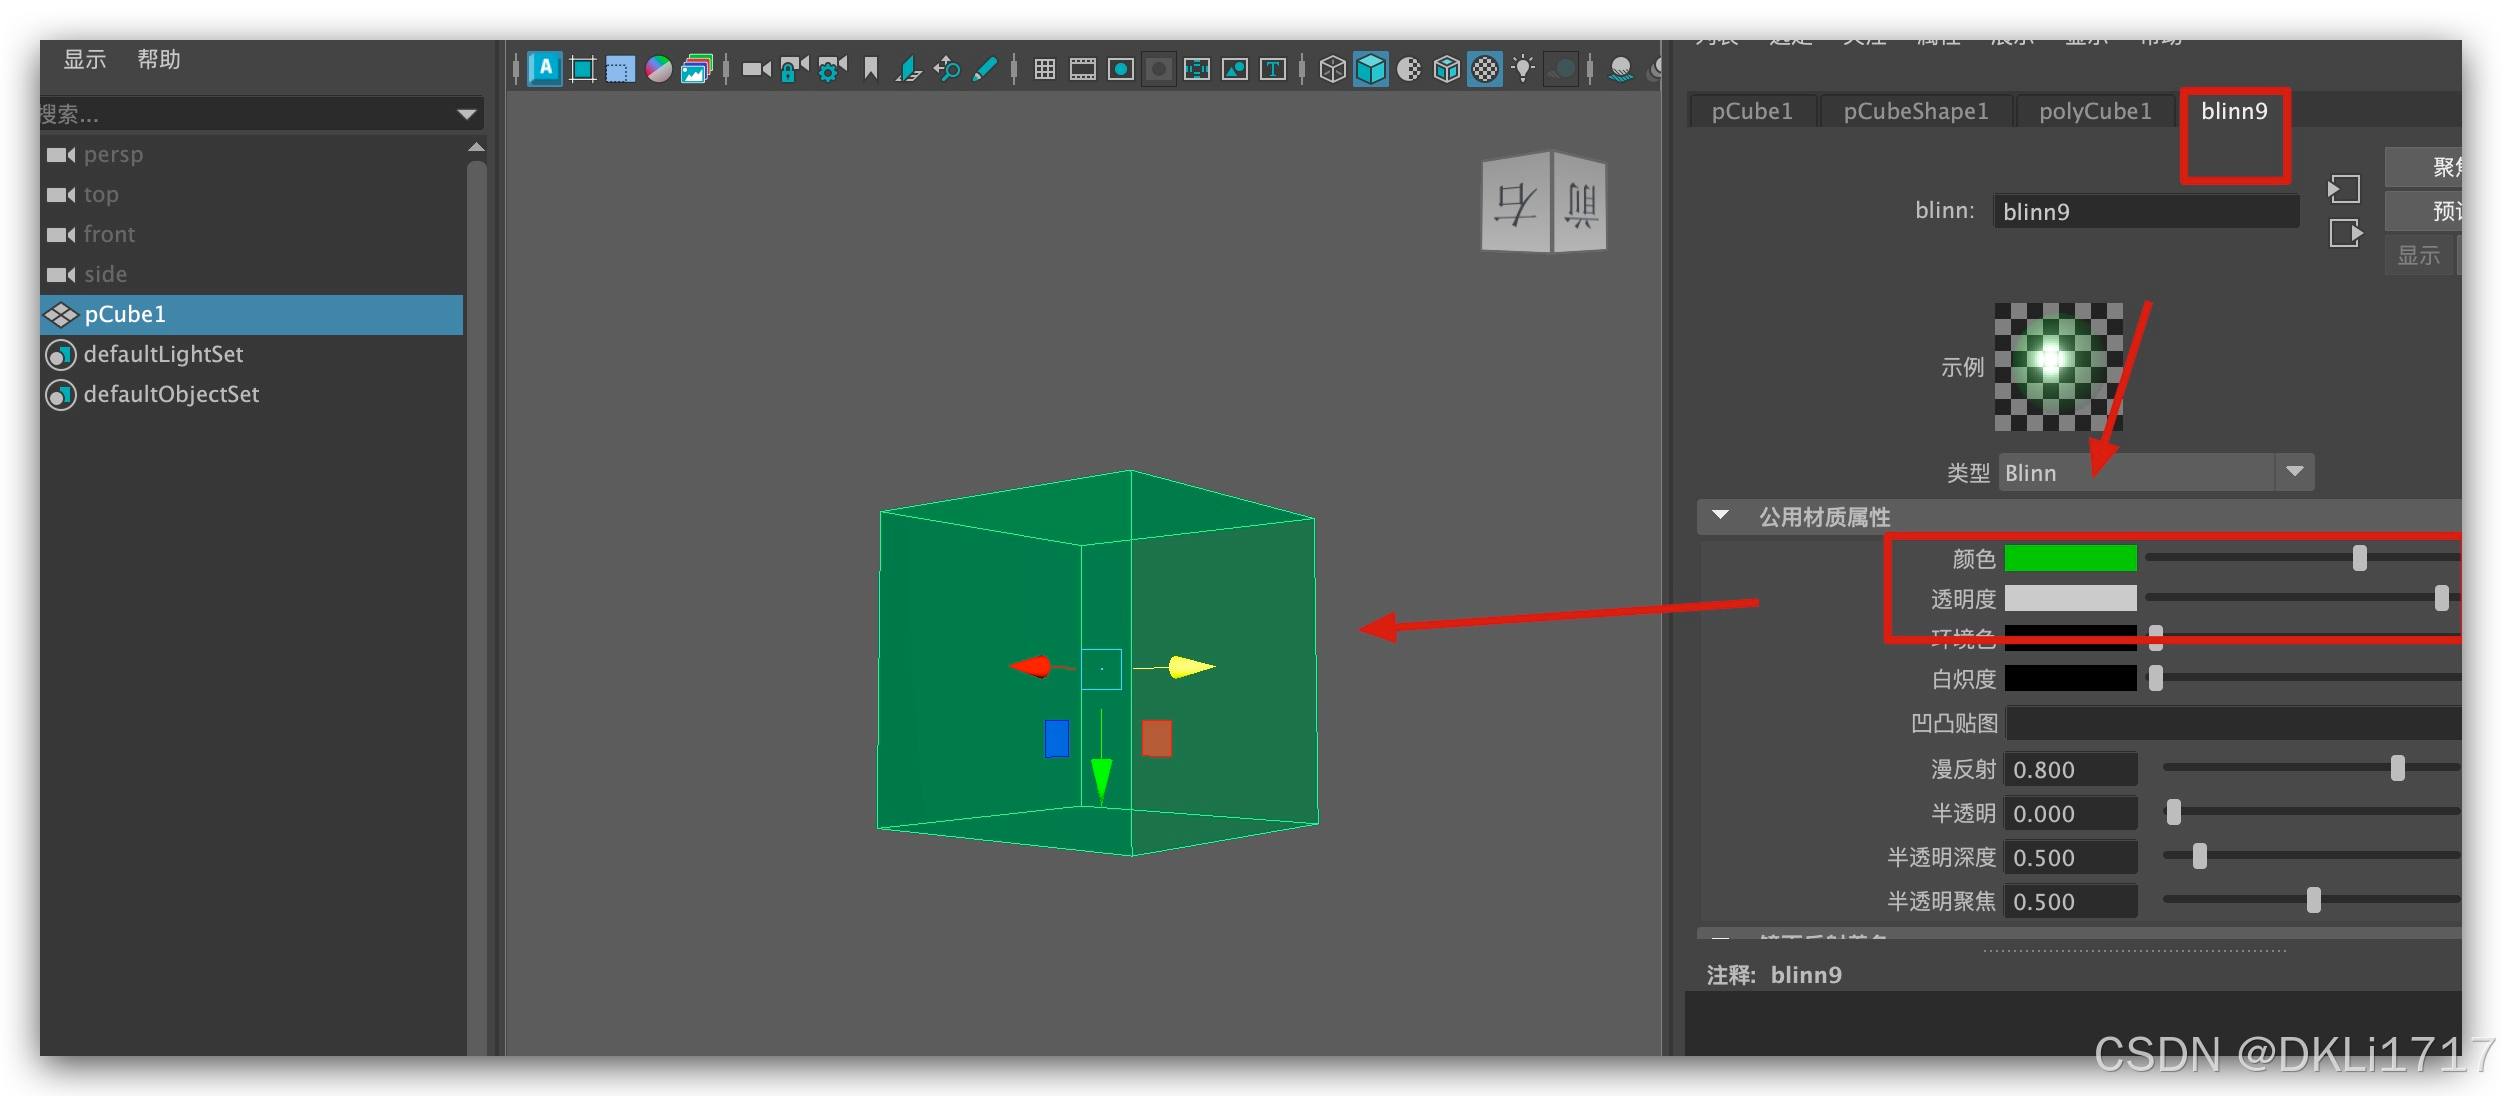Toggle the viewport grid icon
This screenshot has width=2502, height=1096.
pyautogui.click(x=1045, y=69)
